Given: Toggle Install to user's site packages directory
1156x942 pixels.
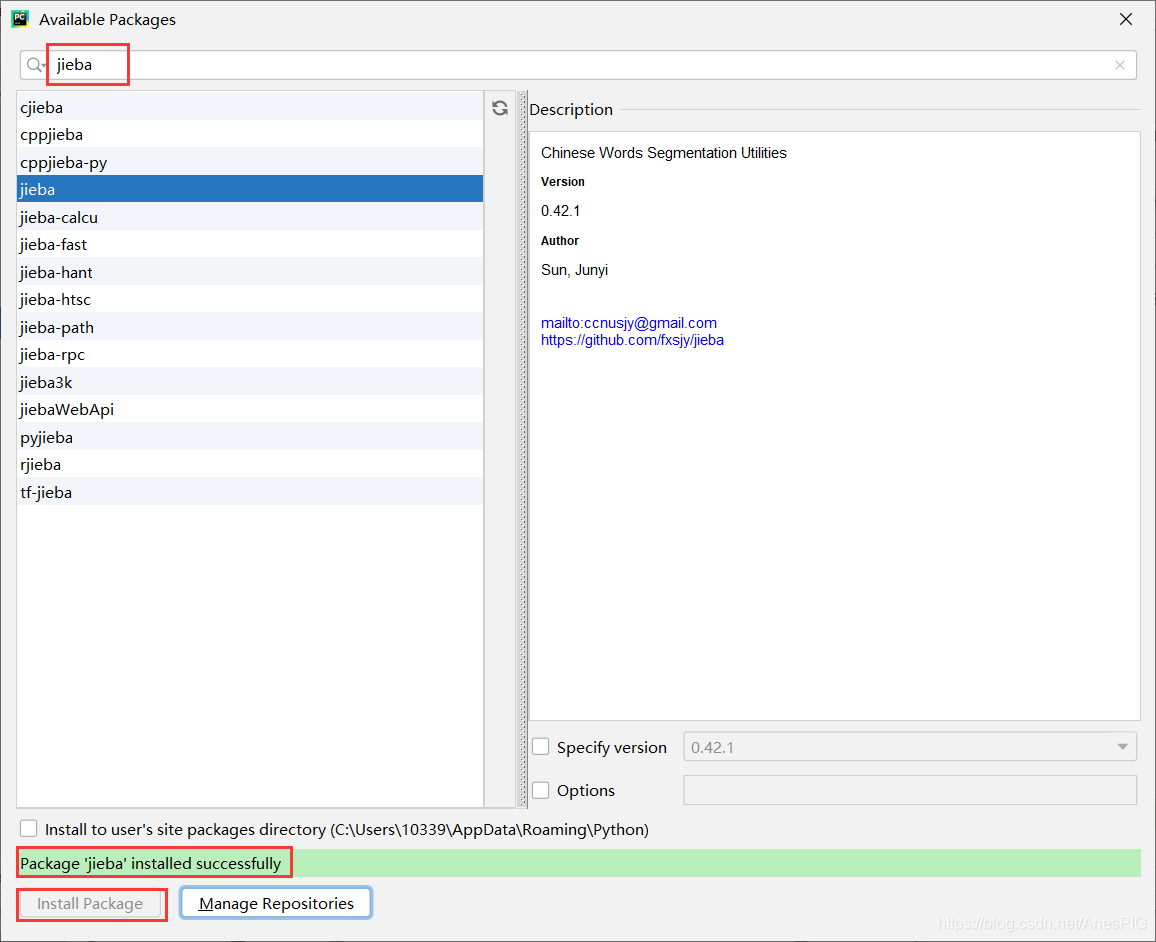Looking at the screenshot, I should (x=29, y=828).
